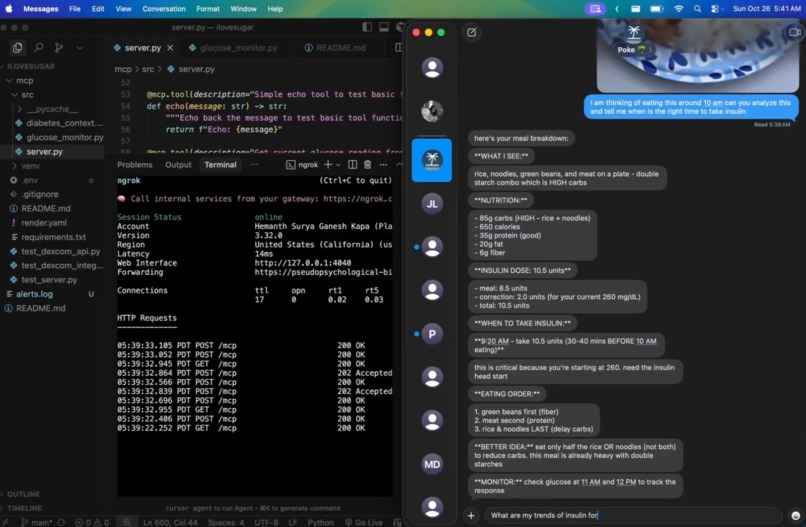
Task: Open the new terminal launch profile dropdown arrow
Action: pos(338,165)
